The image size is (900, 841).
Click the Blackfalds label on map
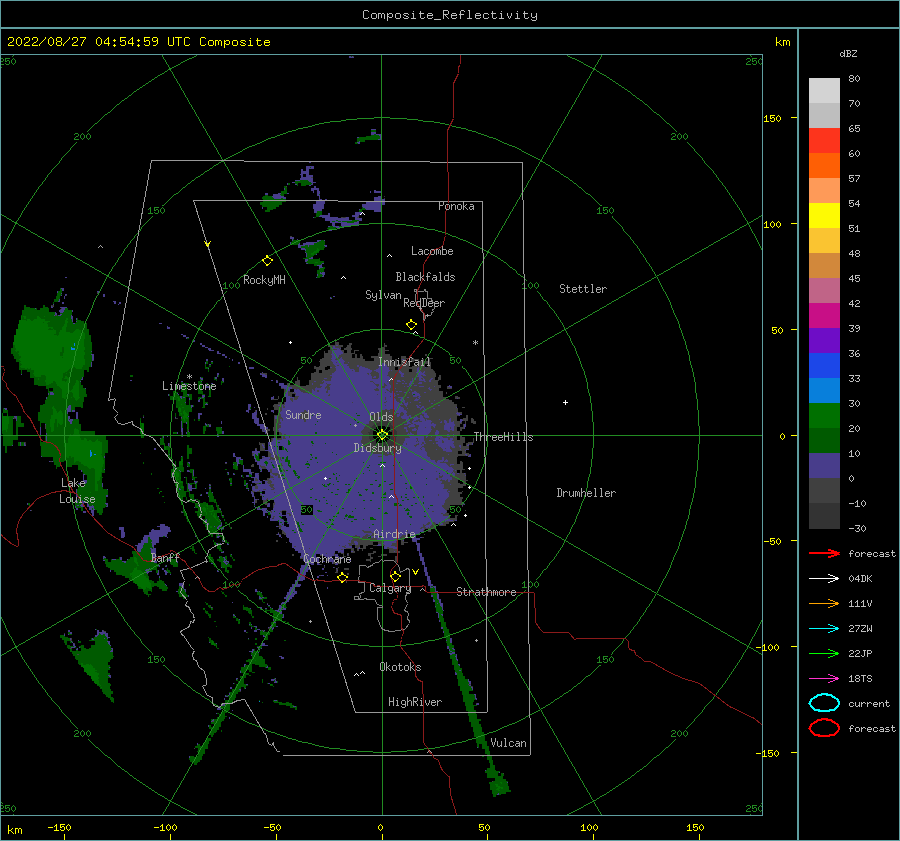point(425,277)
